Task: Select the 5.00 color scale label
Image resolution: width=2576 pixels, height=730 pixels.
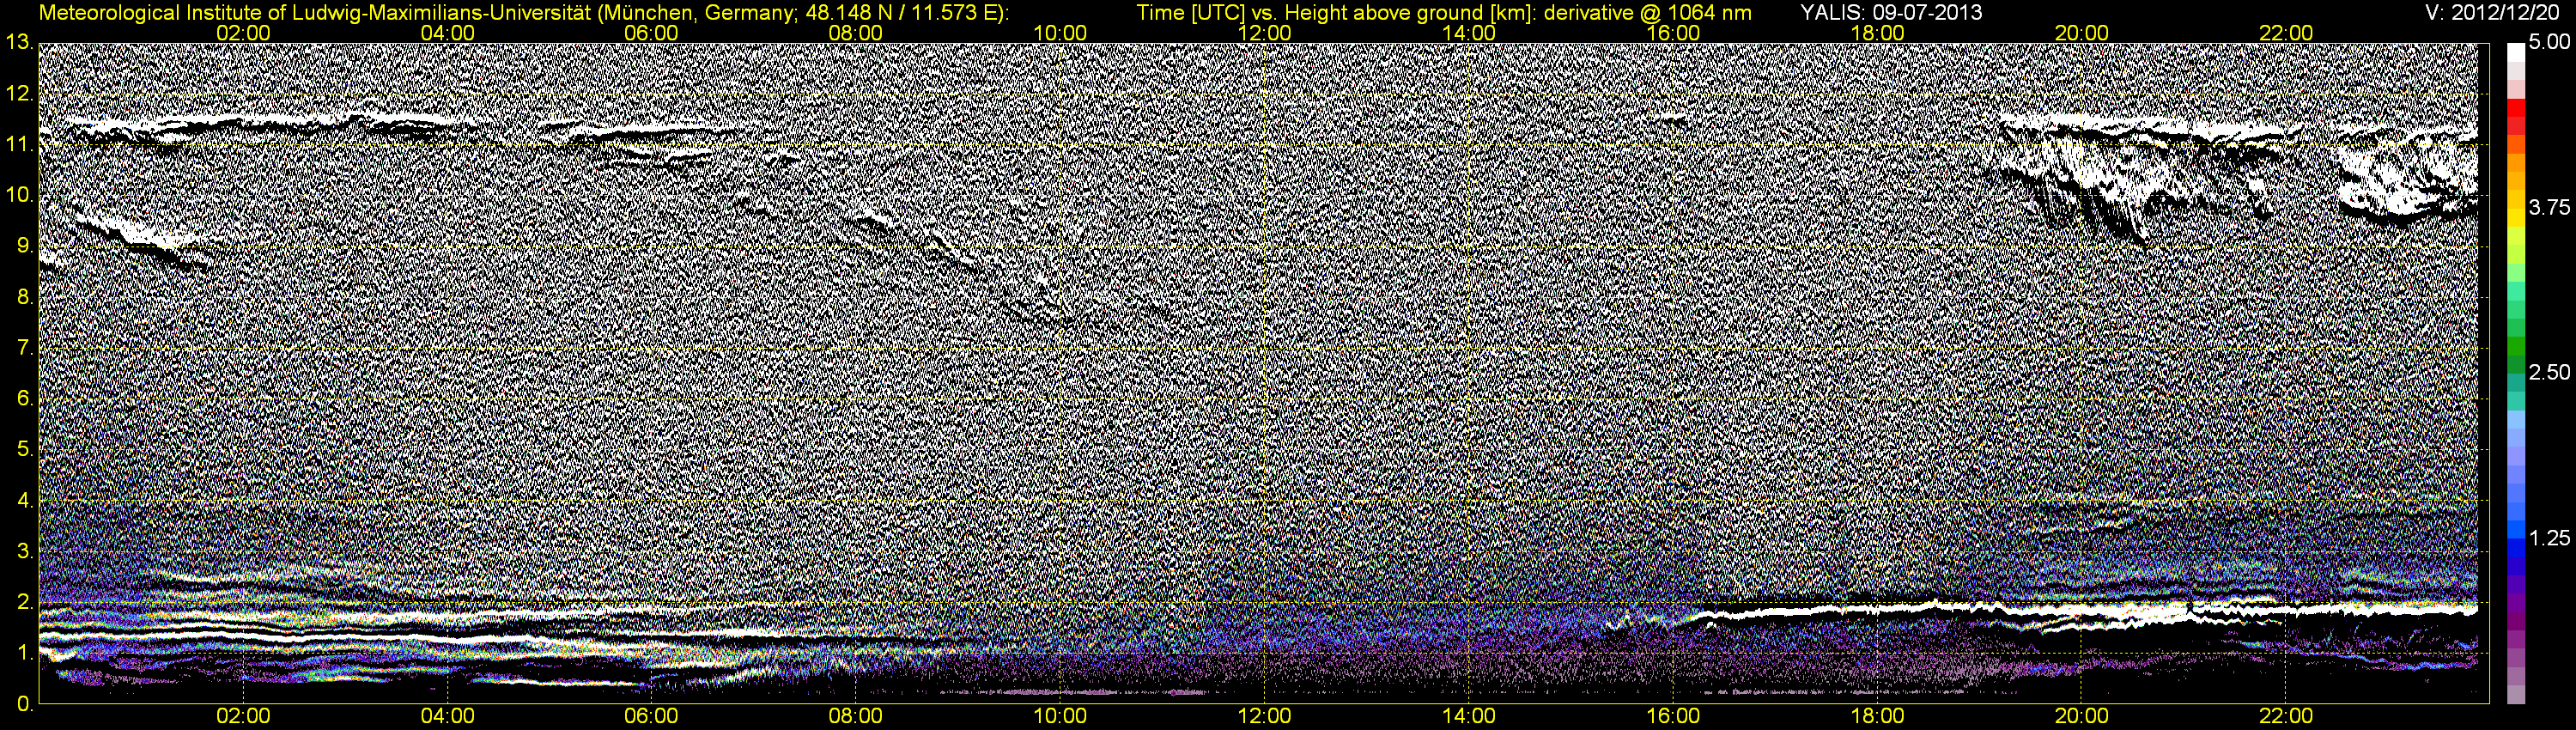Action: 2549,43
